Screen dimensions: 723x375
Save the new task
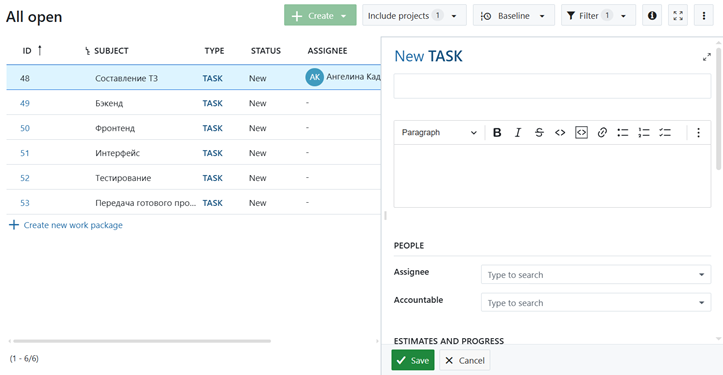[413, 360]
